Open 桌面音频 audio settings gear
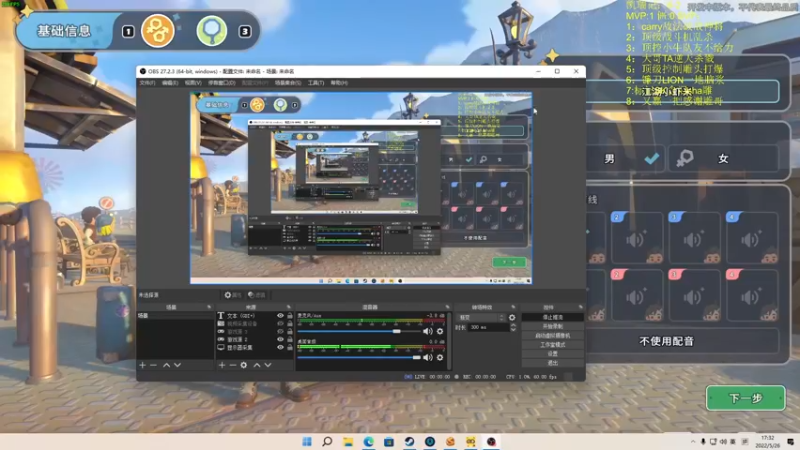Screen dimensions: 800x450 440,358
